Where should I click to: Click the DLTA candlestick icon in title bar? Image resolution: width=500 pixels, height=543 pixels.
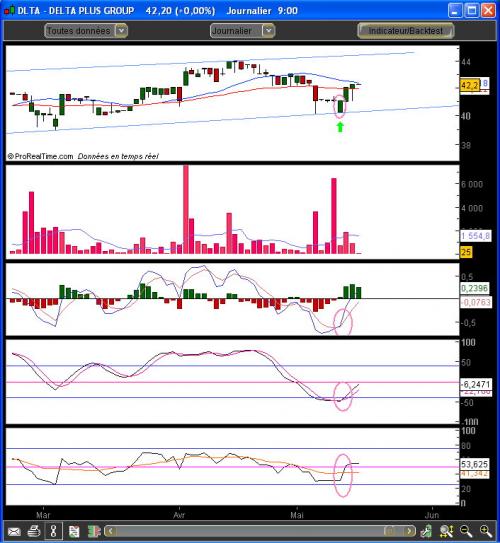9,10
